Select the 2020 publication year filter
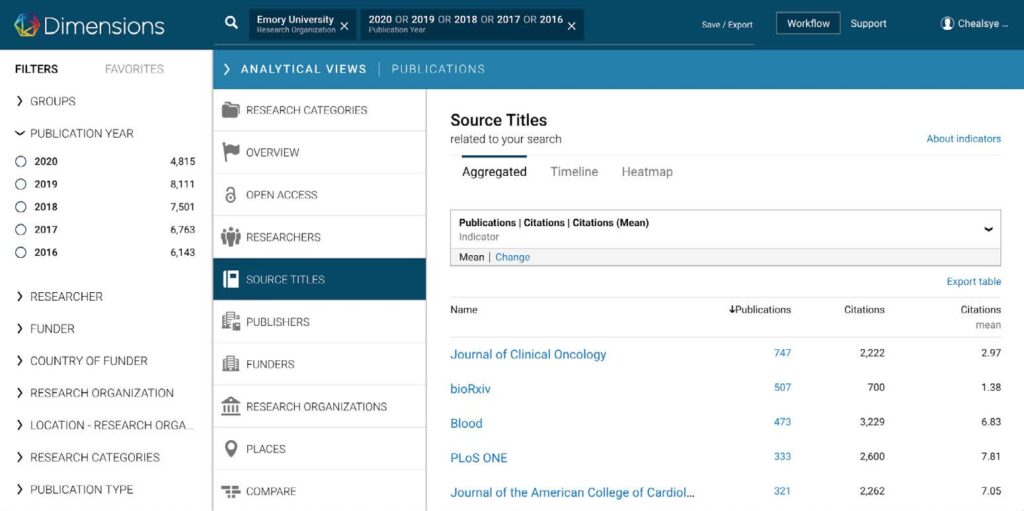The height and width of the screenshot is (511, 1024). pyautogui.click(x=21, y=161)
